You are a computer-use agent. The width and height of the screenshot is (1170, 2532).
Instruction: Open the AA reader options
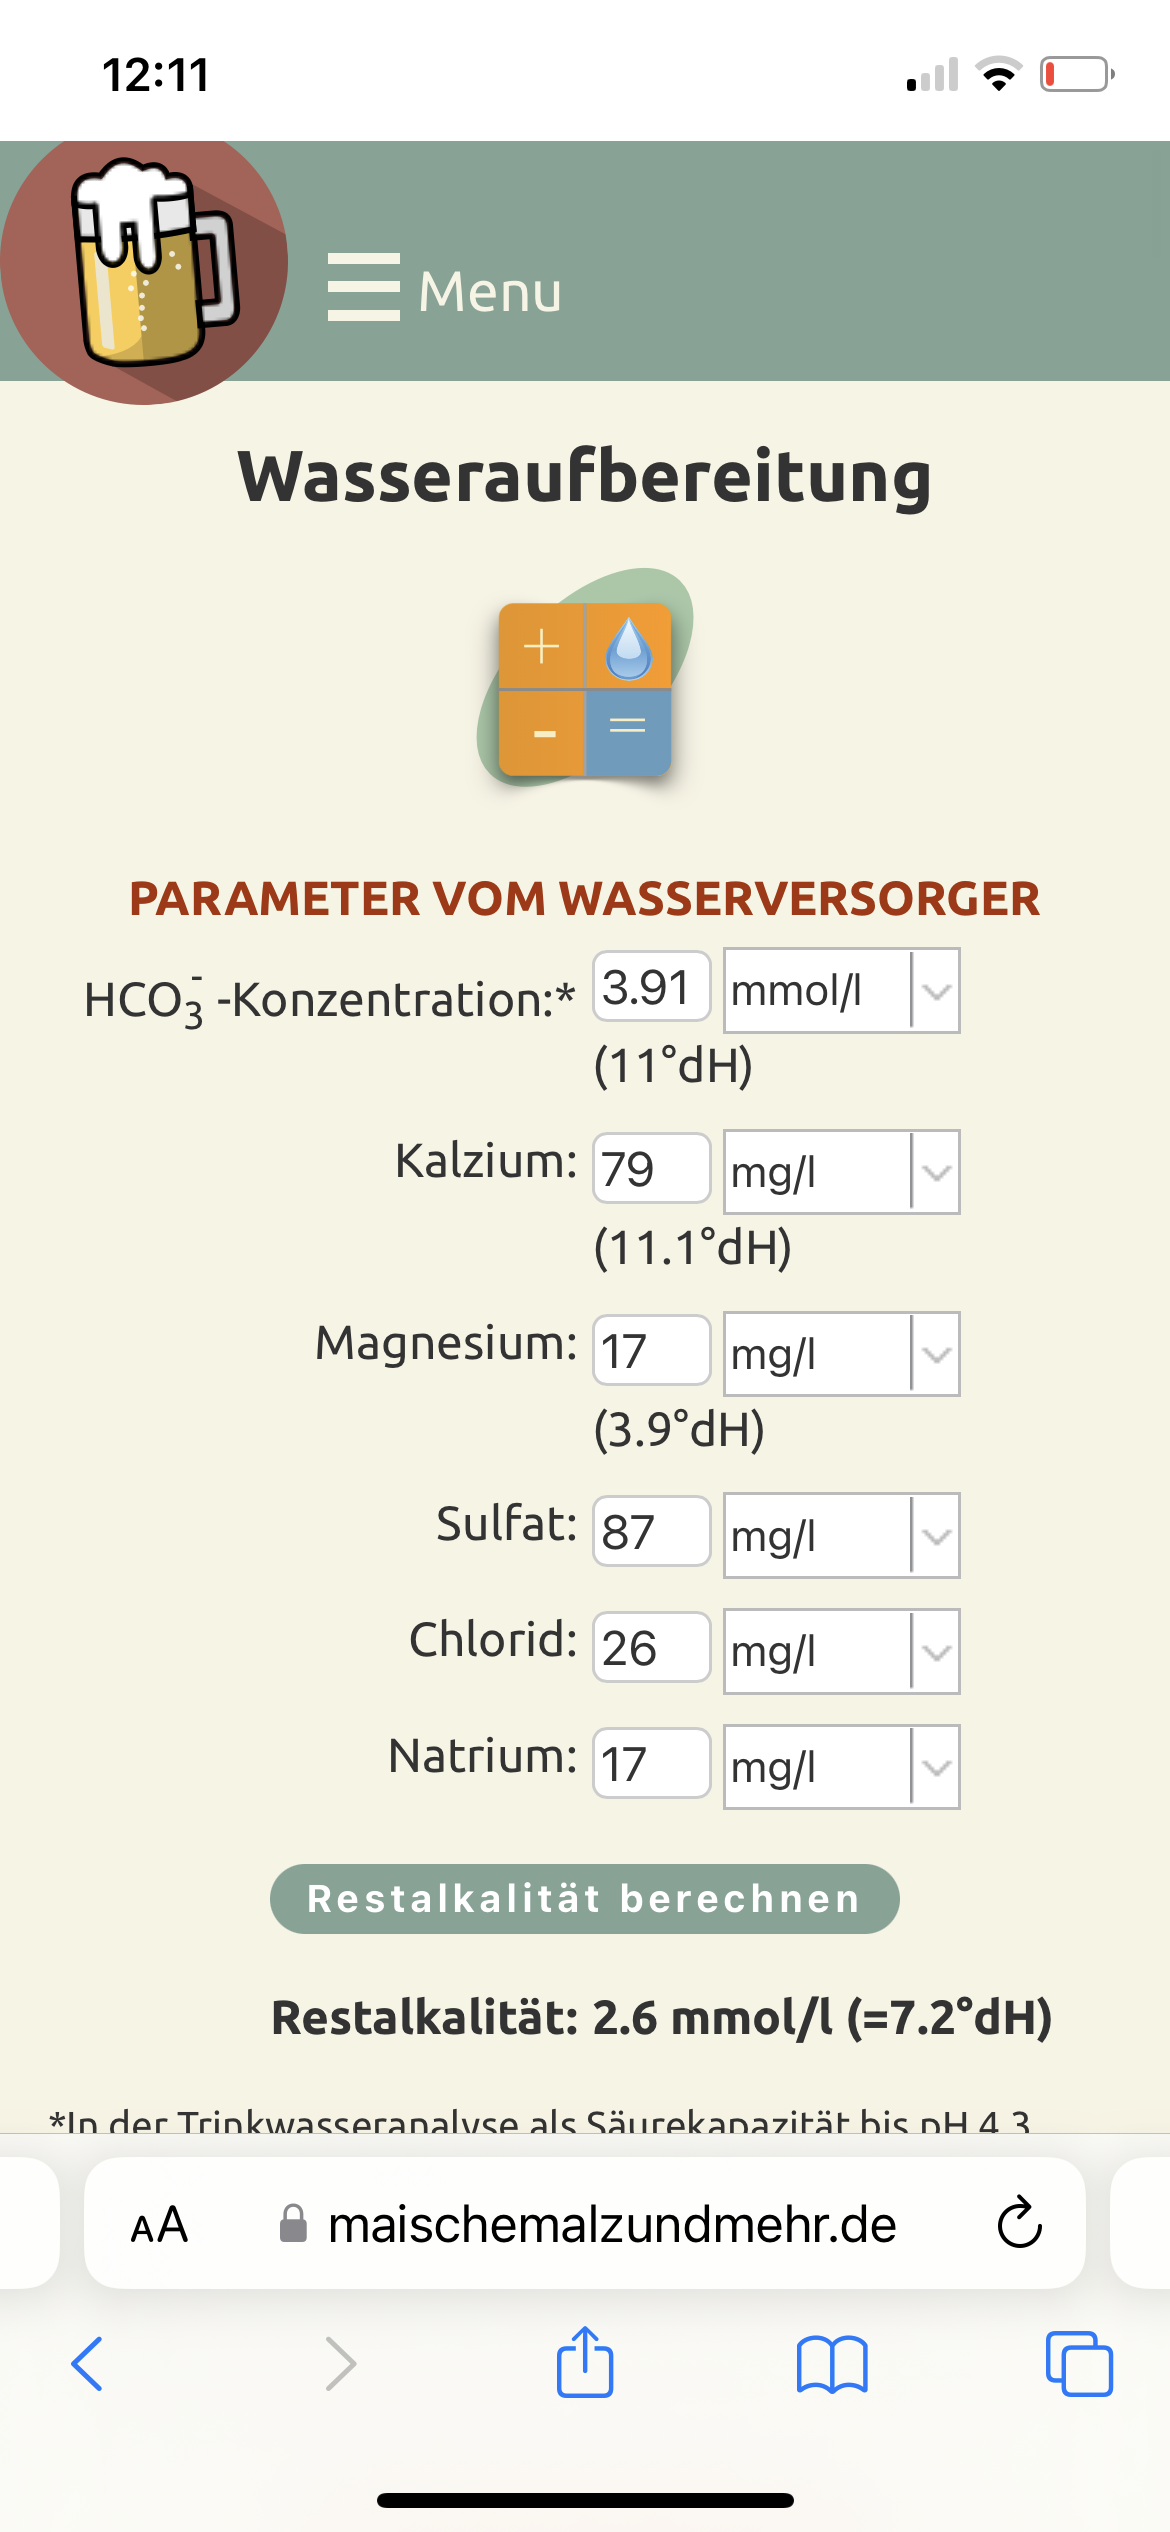(160, 2225)
